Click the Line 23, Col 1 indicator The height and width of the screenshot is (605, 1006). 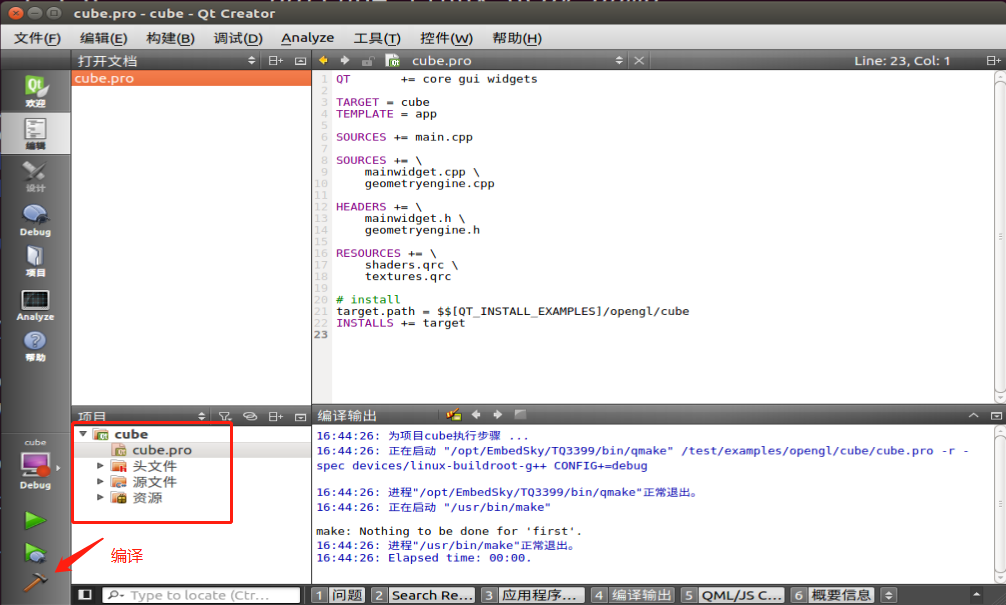901,60
